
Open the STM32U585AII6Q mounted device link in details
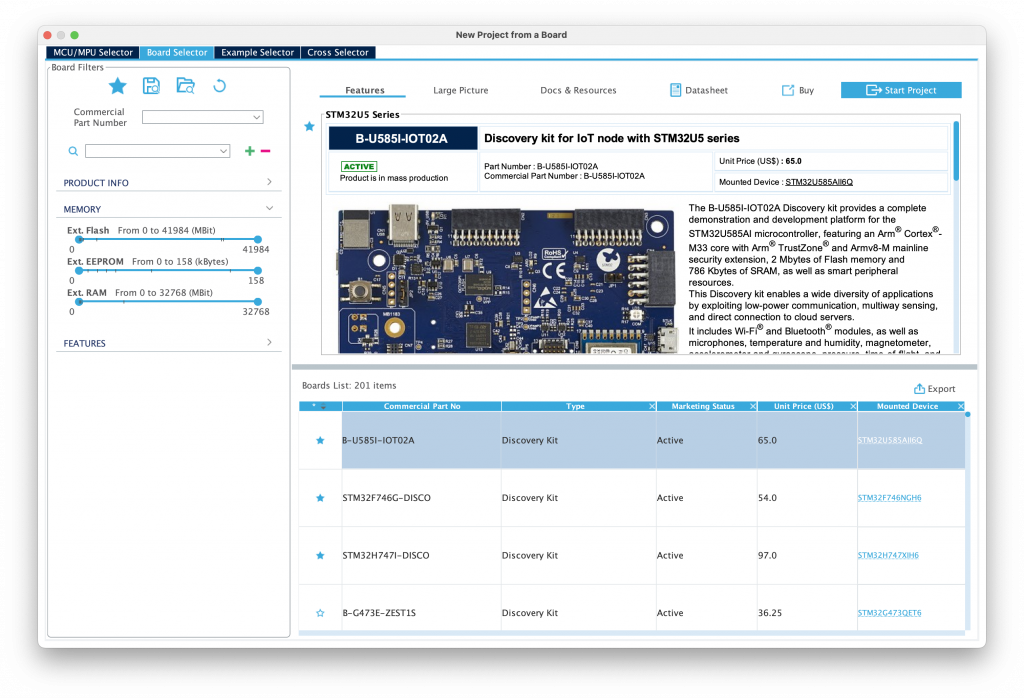(819, 182)
